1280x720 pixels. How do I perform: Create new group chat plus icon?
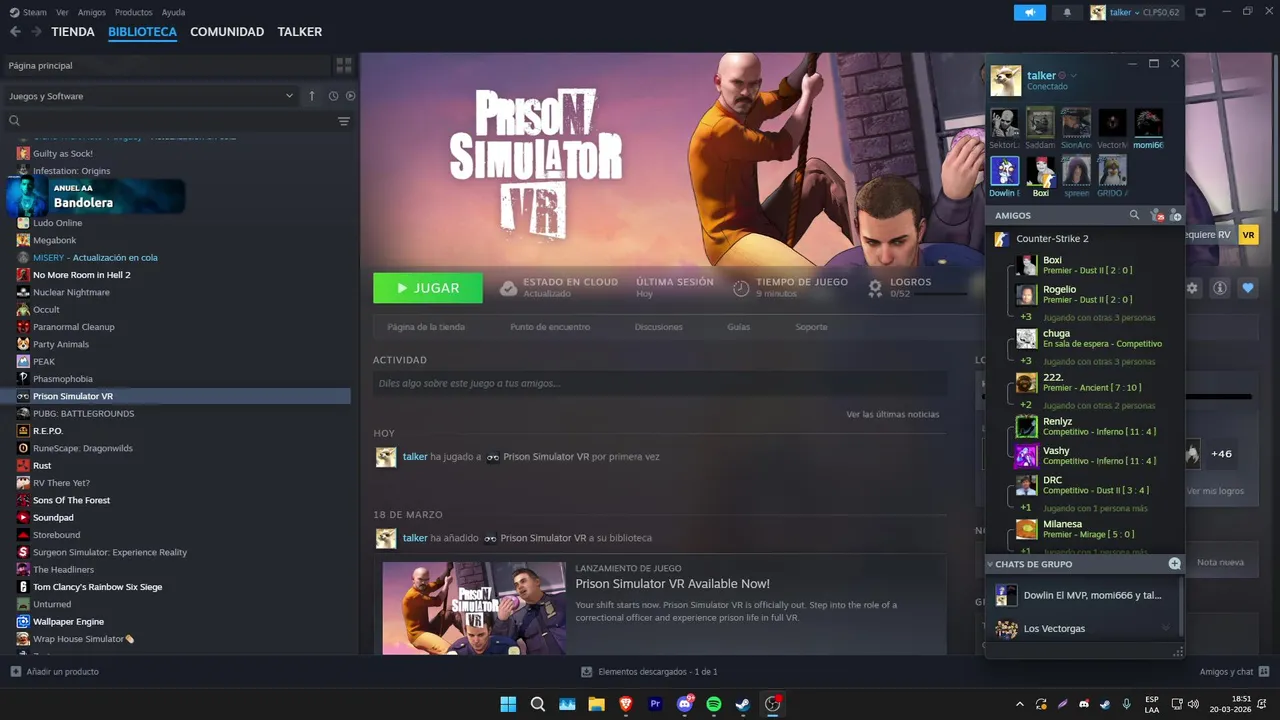pyautogui.click(x=1175, y=564)
